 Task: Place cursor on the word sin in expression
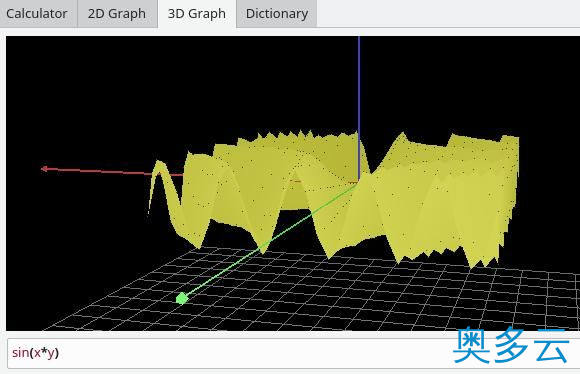point(21,353)
